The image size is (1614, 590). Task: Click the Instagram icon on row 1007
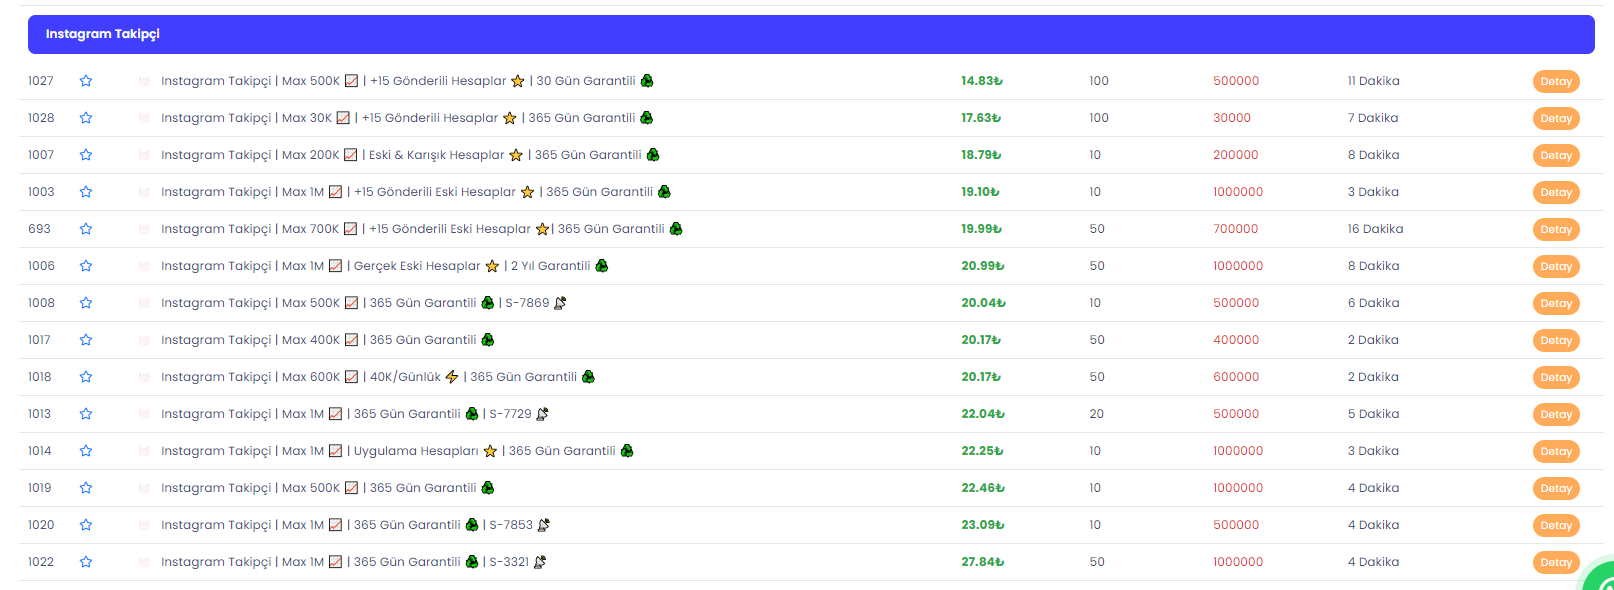tap(144, 155)
